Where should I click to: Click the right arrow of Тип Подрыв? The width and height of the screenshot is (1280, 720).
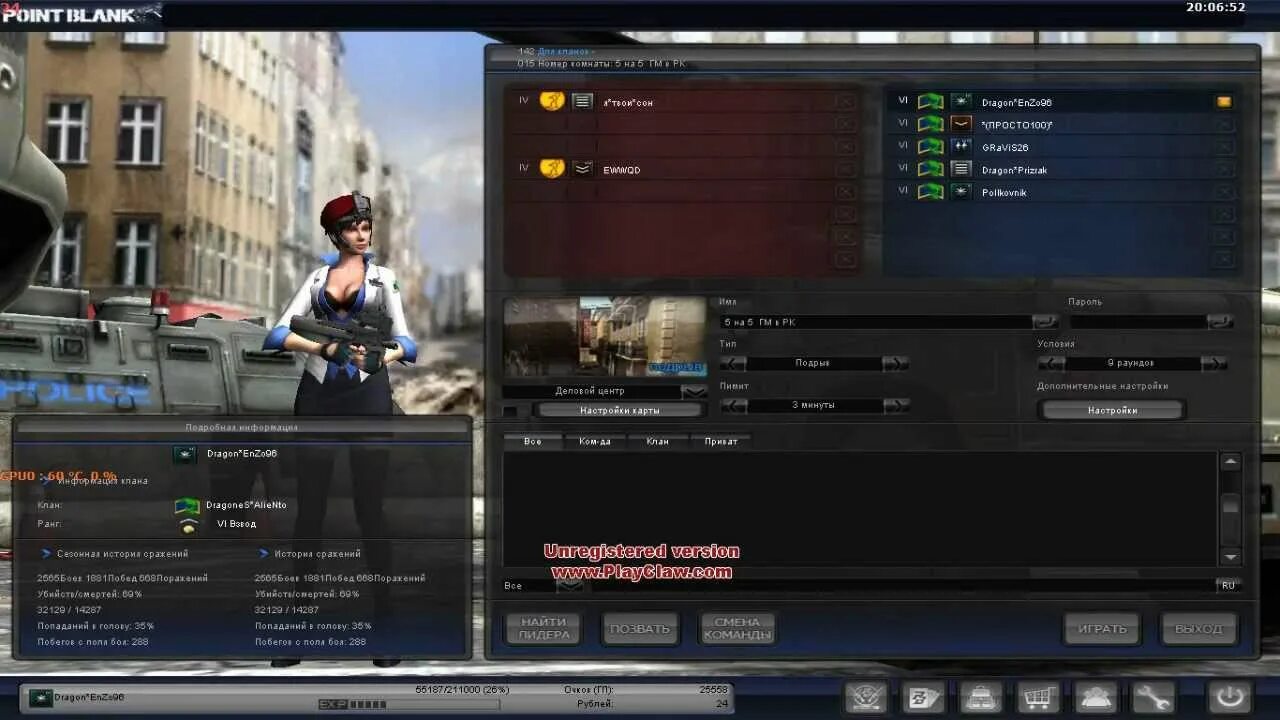coord(896,363)
